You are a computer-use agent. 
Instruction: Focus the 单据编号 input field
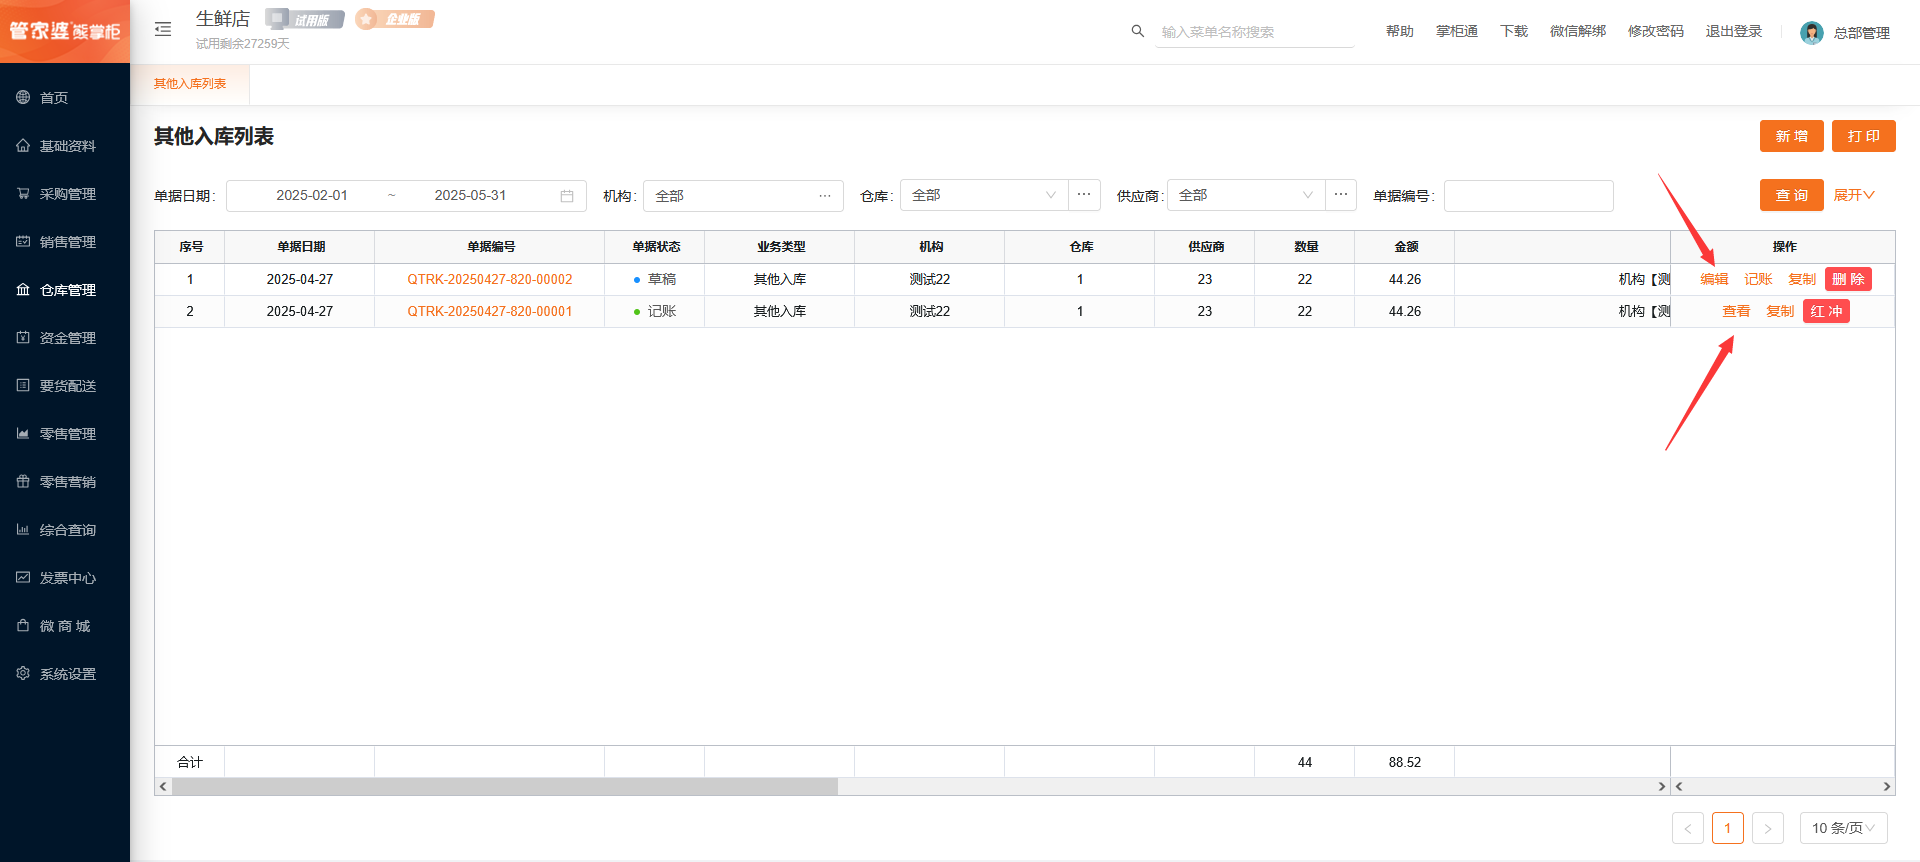coord(1529,196)
